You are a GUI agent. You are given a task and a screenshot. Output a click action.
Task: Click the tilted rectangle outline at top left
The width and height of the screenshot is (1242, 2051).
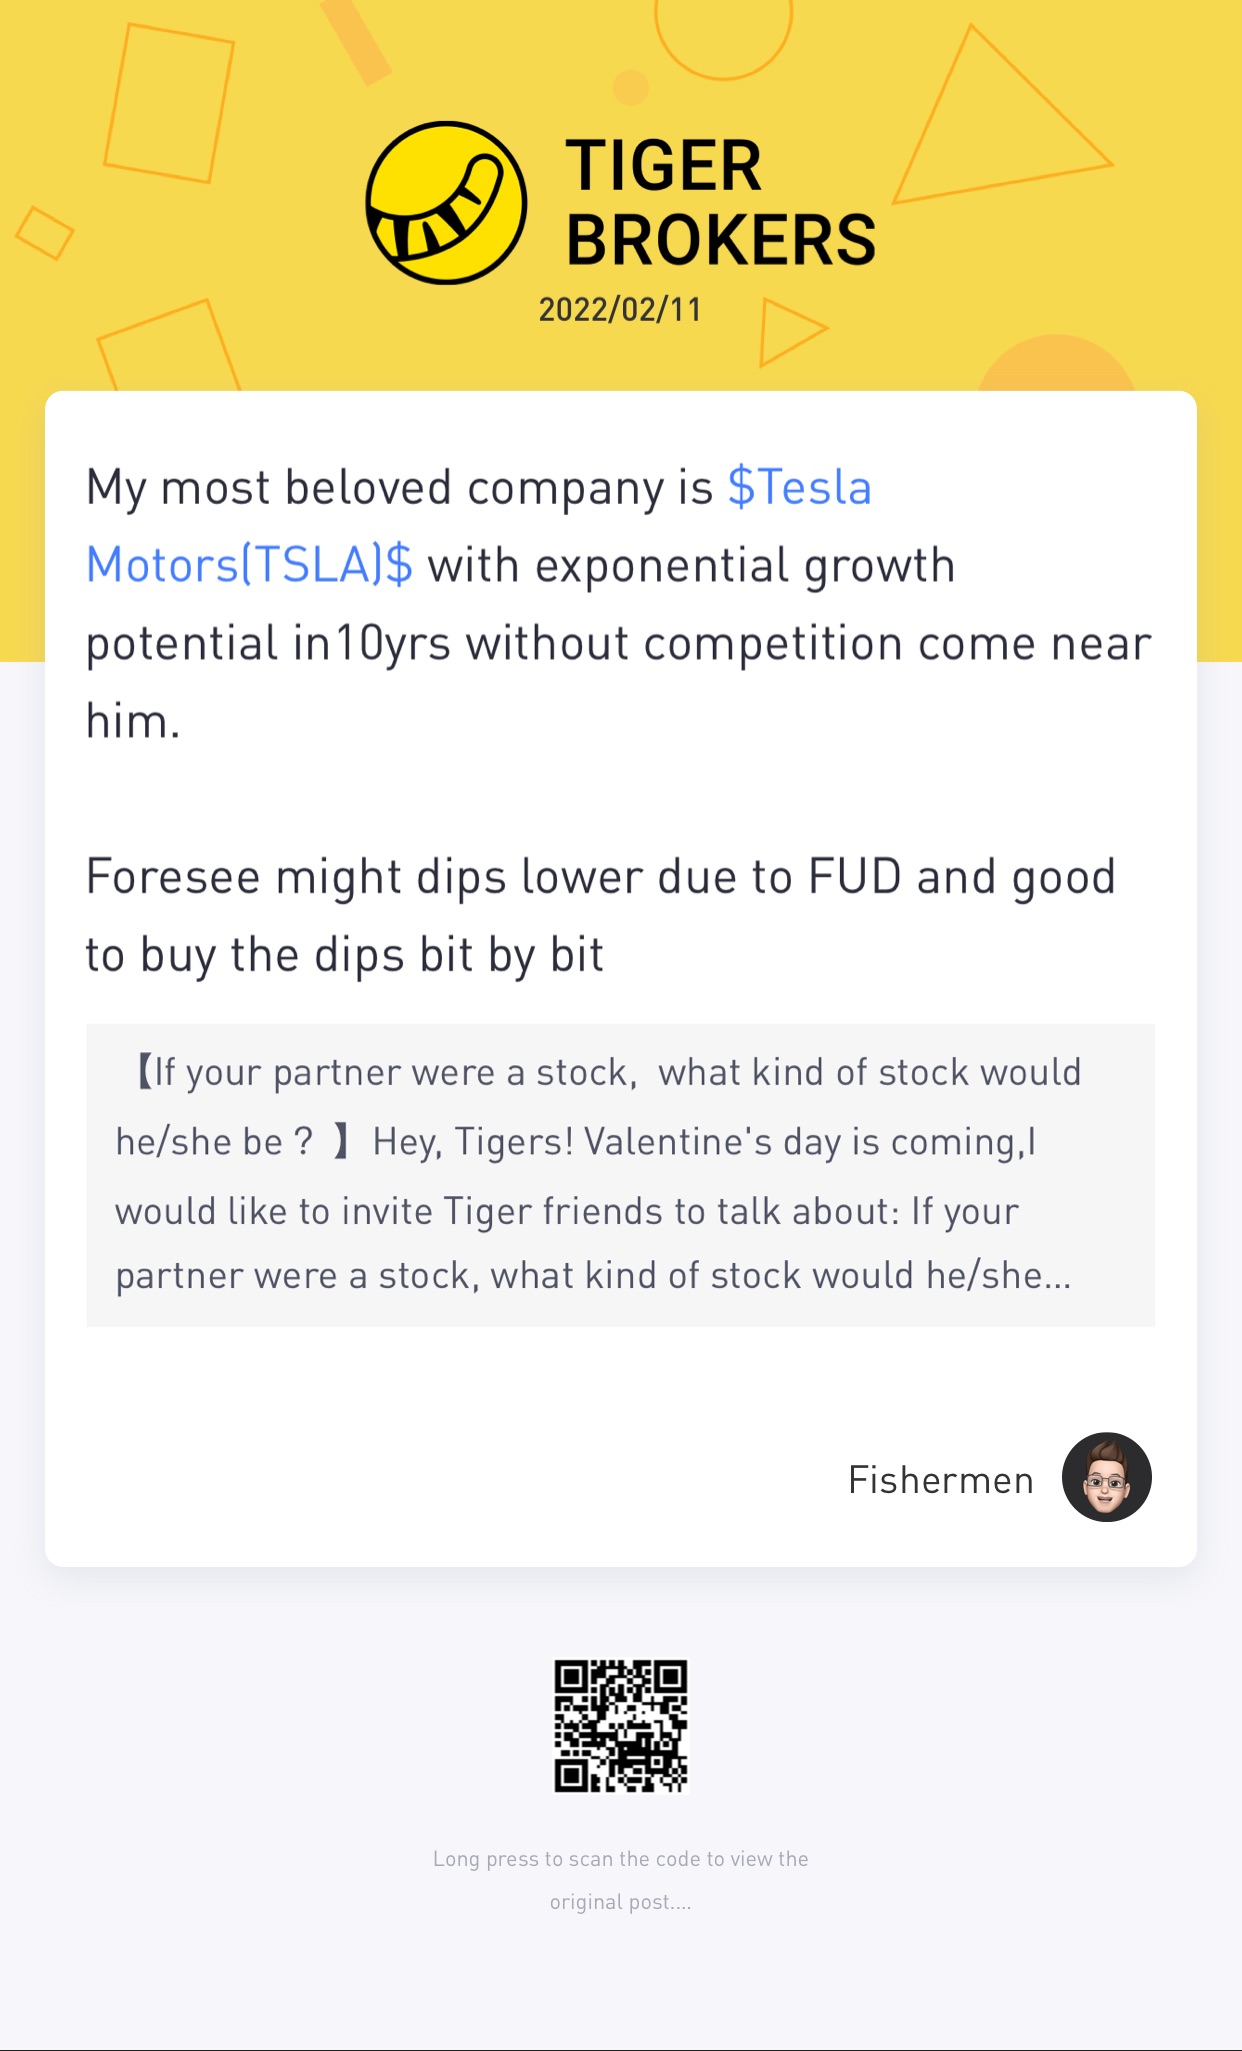click(169, 104)
